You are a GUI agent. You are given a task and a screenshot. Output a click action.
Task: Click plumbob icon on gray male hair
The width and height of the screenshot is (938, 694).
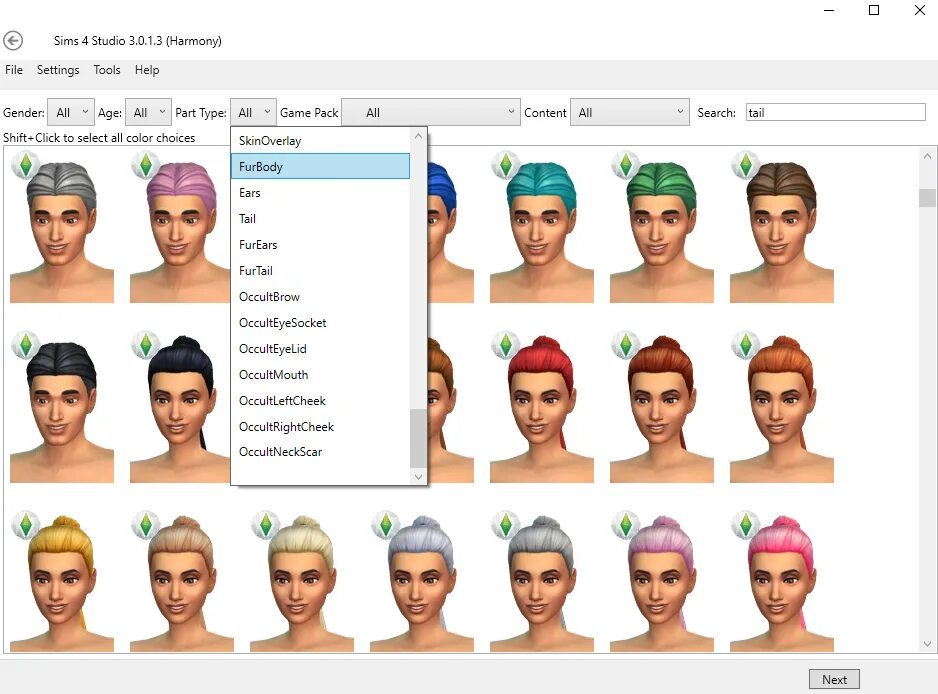[26, 165]
